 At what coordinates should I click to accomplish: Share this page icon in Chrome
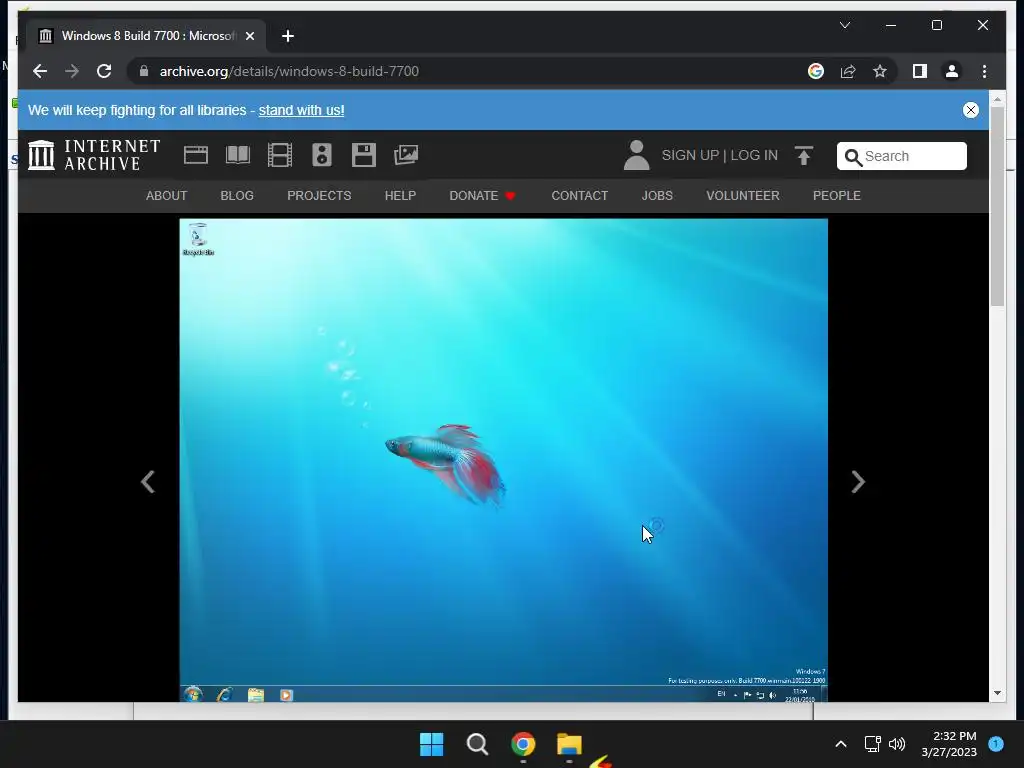click(848, 71)
